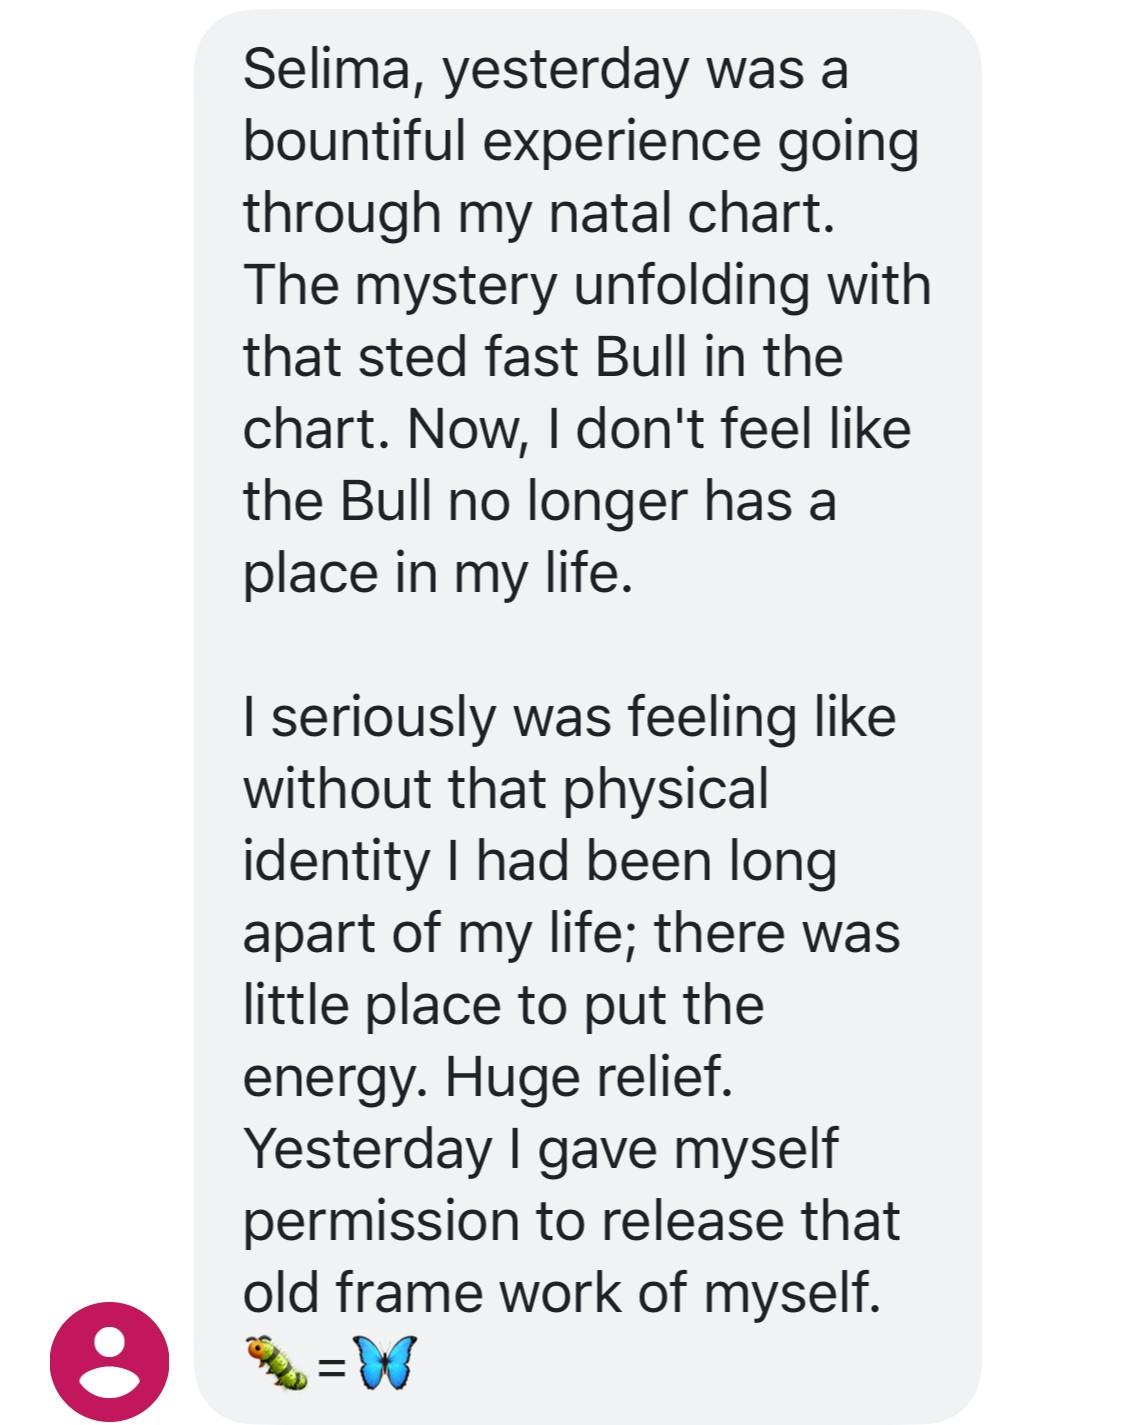1125x1425 pixels.
Task: Click the blank gap between the two paragraphs
Action: coord(588,645)
